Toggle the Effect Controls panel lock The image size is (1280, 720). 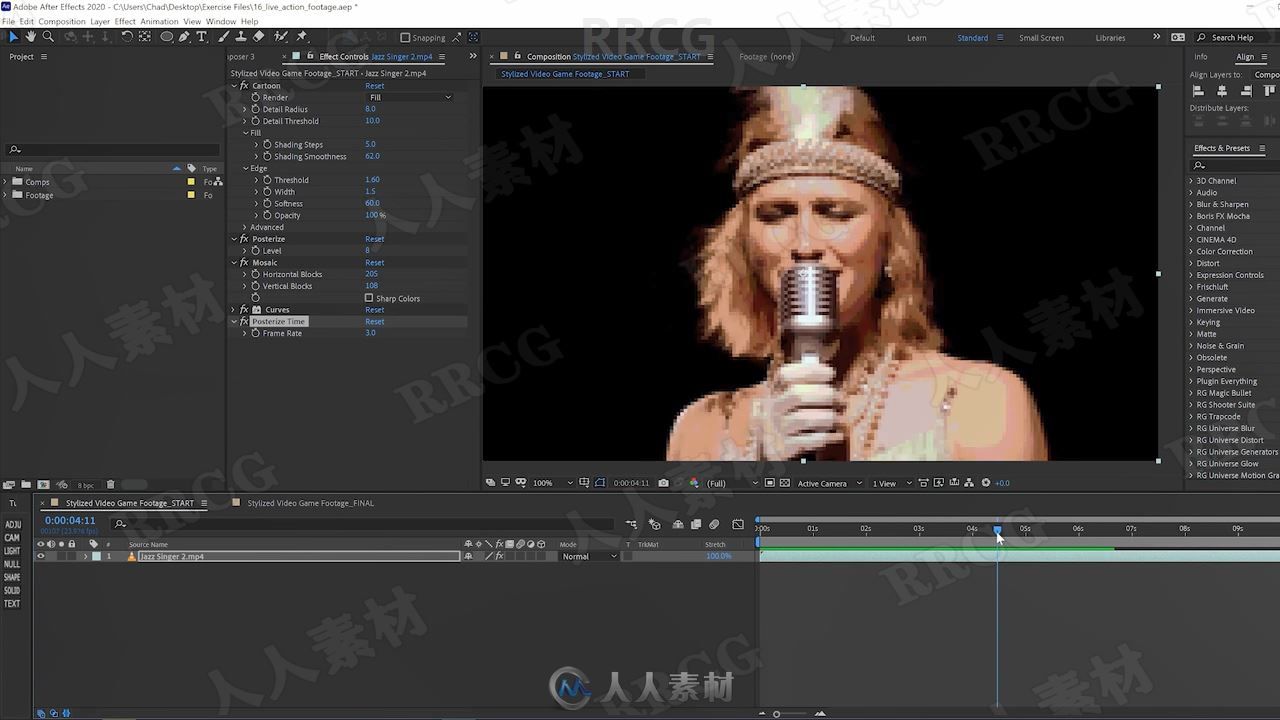(x=309, y=57)
